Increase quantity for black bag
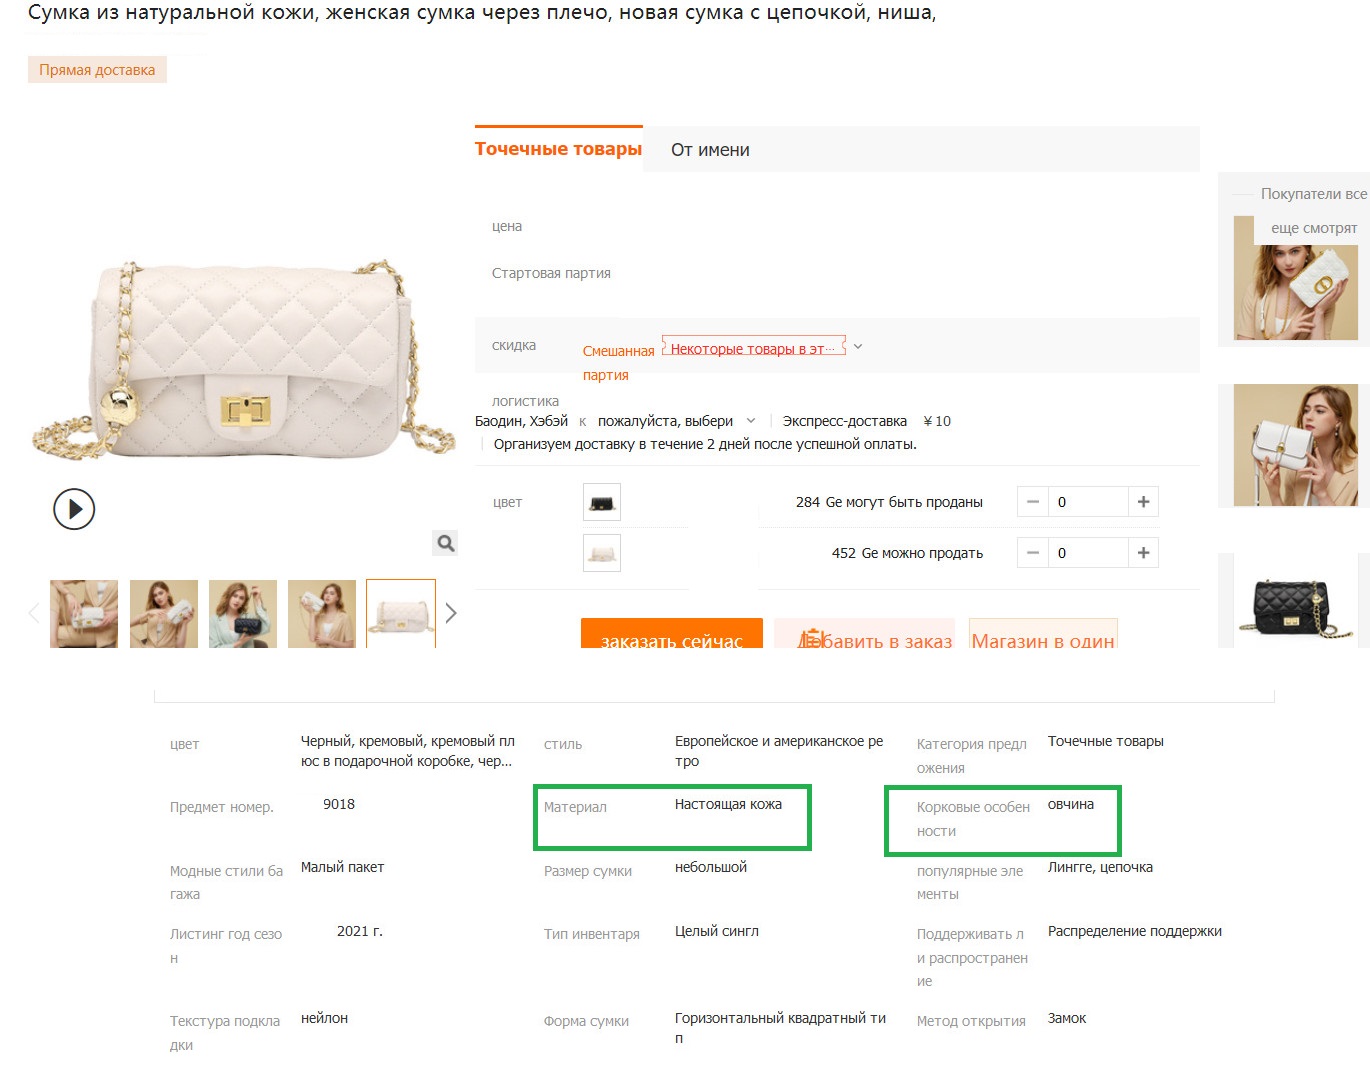The width and height of the screenshot is (1370, 1092). point(1143,502)
